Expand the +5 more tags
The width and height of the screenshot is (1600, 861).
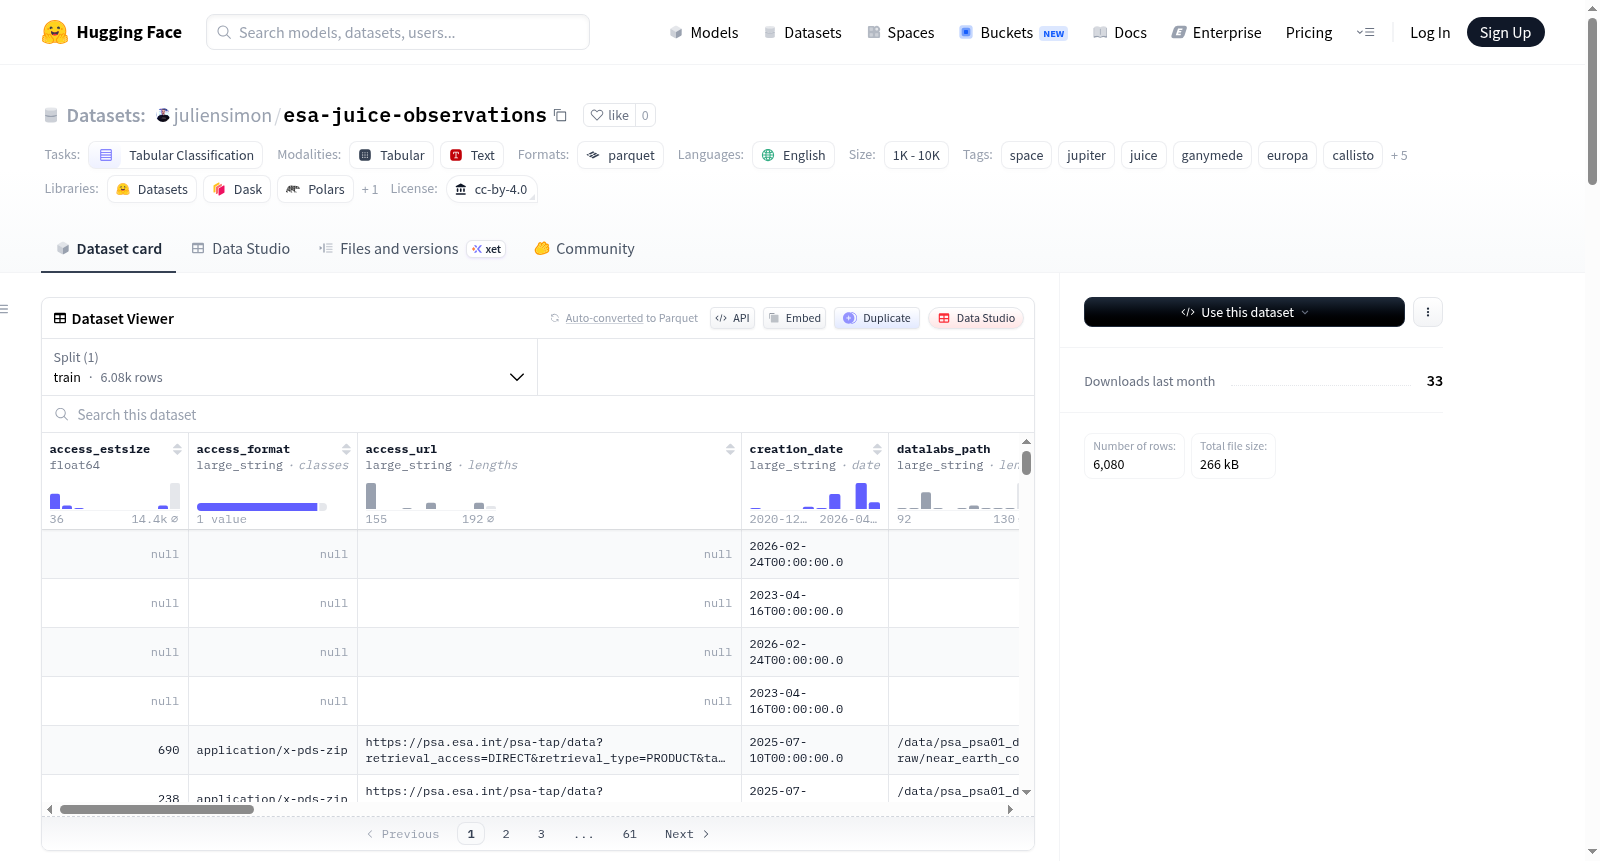[x=1399, y=155]
